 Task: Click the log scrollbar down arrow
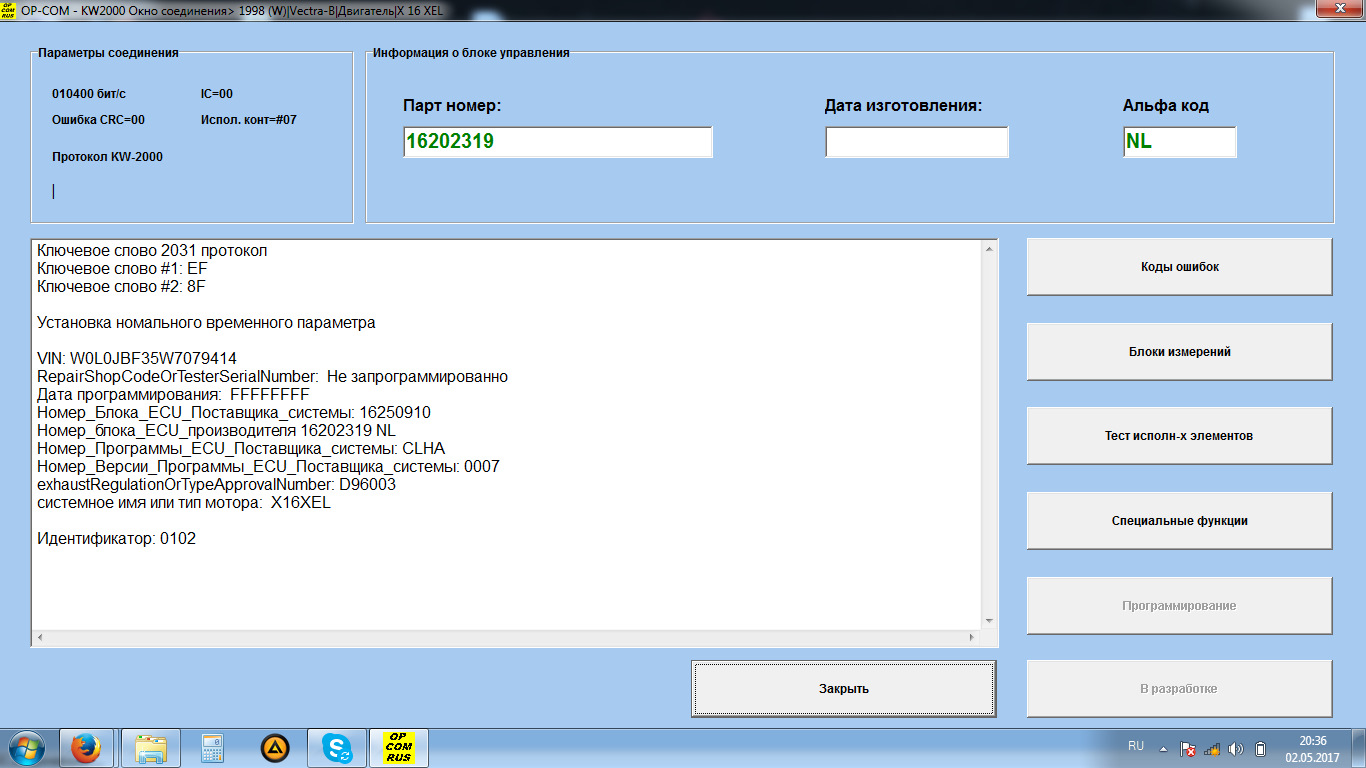[x=989, y=621]
